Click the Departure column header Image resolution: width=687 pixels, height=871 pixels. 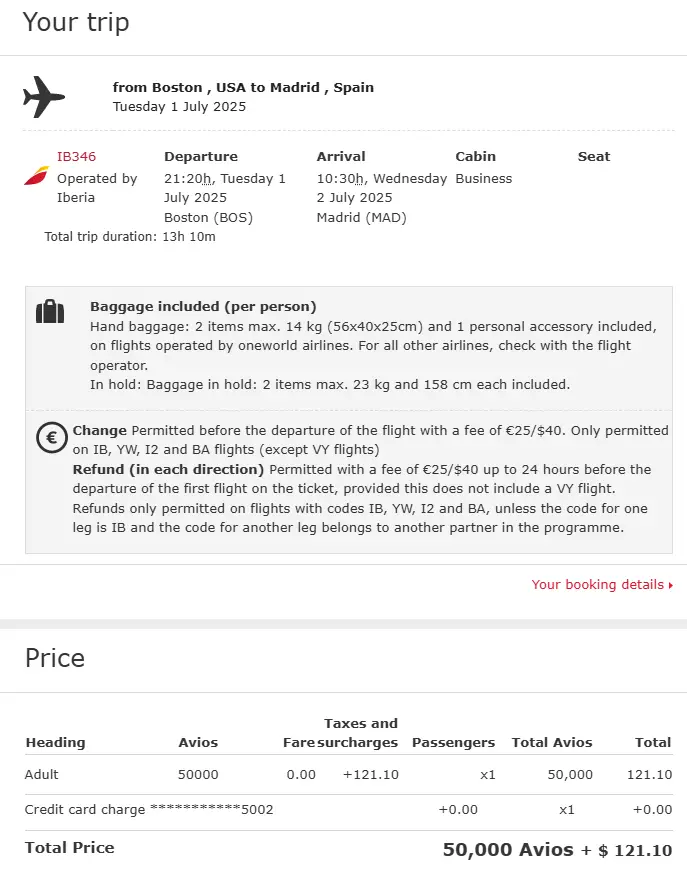point(200,156)
